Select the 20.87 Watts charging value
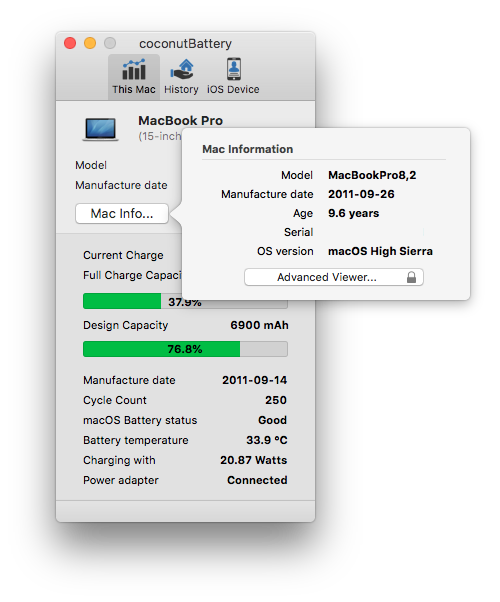The width and height of the screenshot is (500, 602). tap(253, 460)
